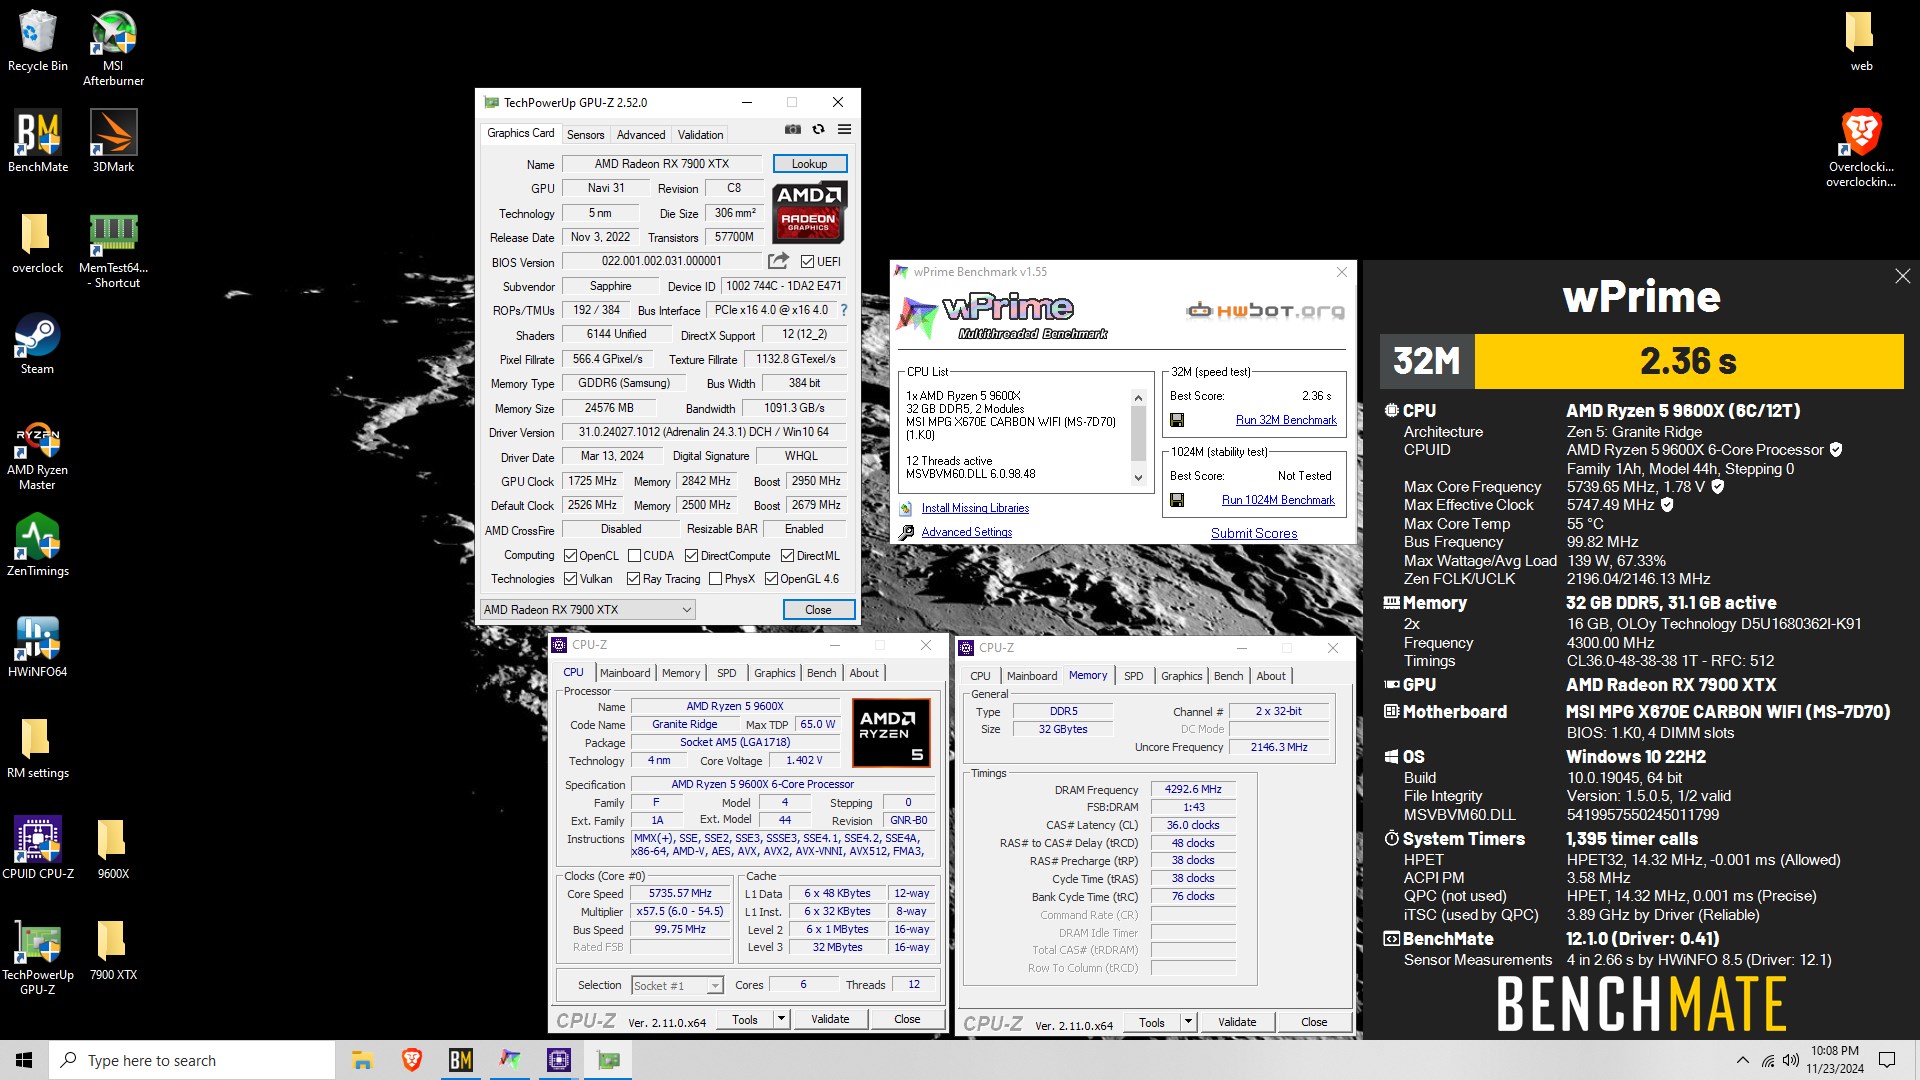The width and height of the screenshot is (1920, 1080).
Task: Switch to Advanced tab in GPU-Z
Action: click(x=641, y=135)
